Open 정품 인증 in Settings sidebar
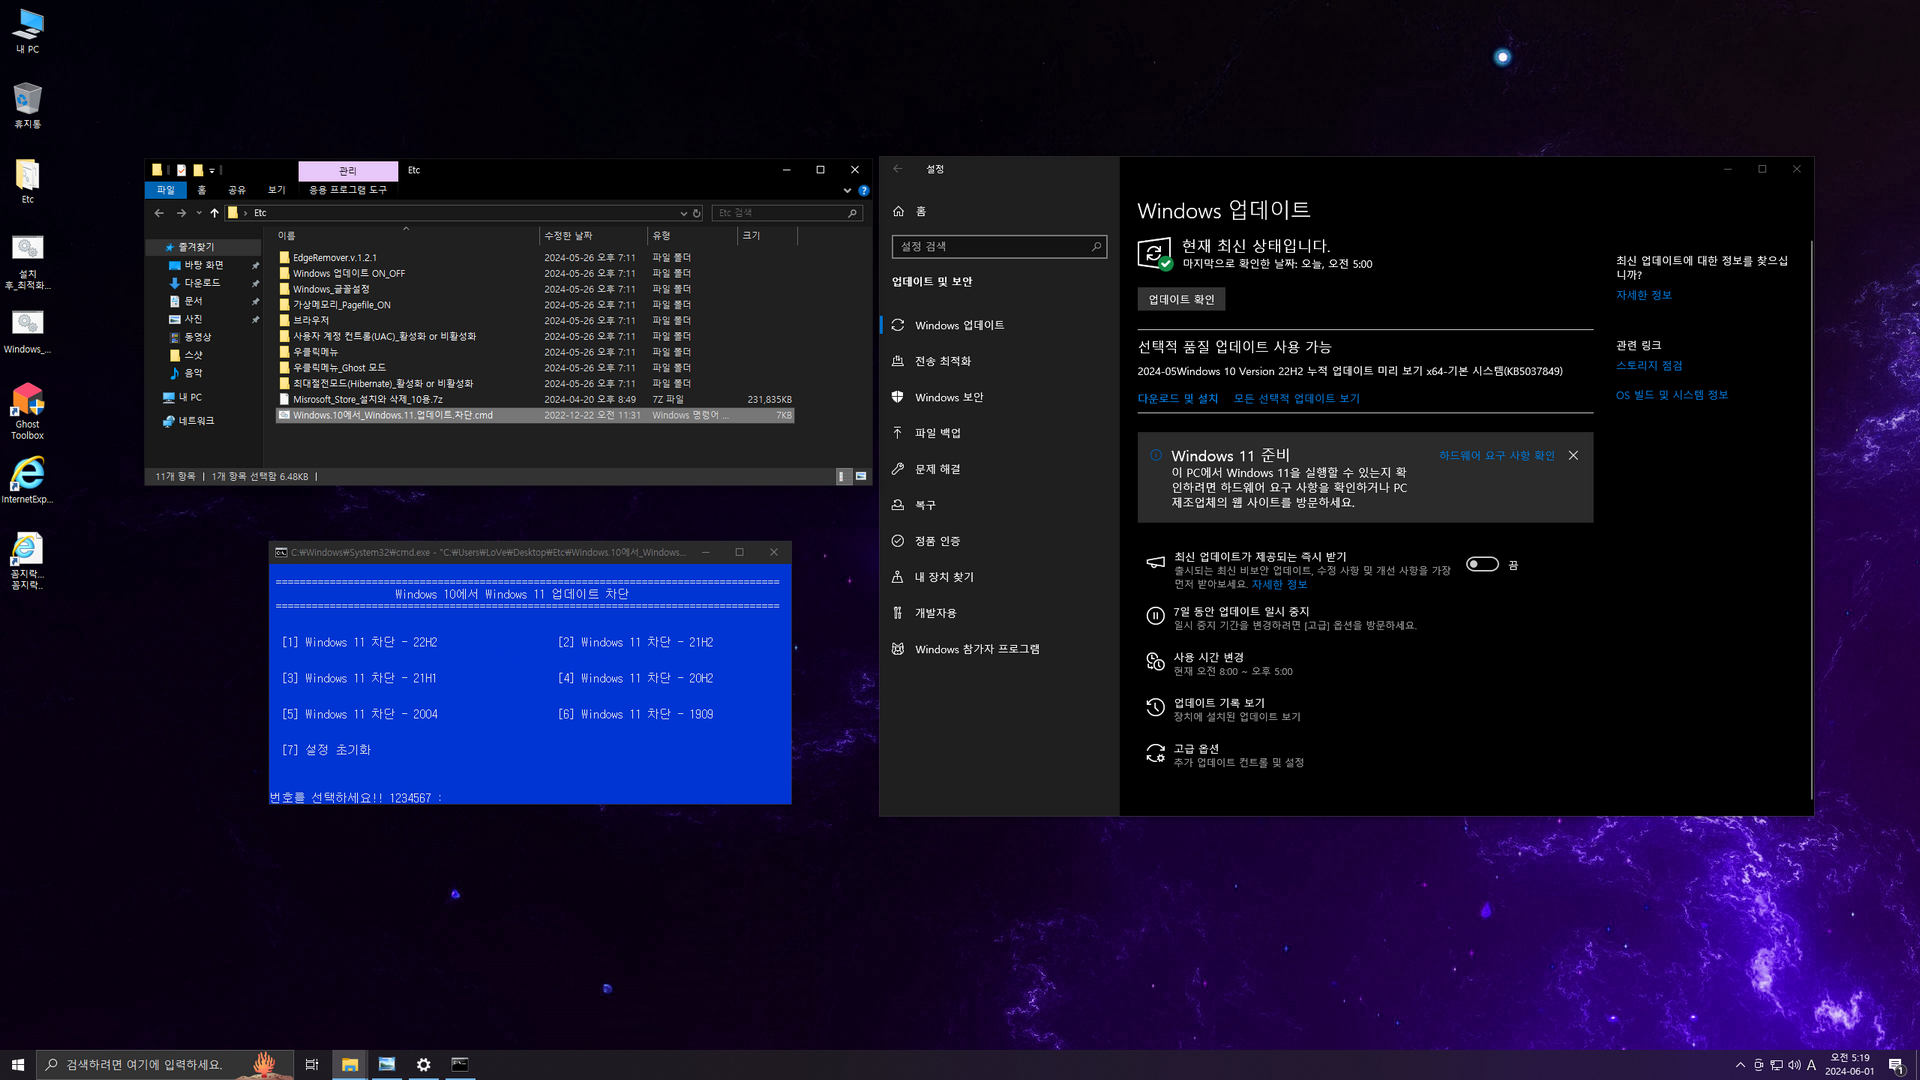 (x=937, y=541)
